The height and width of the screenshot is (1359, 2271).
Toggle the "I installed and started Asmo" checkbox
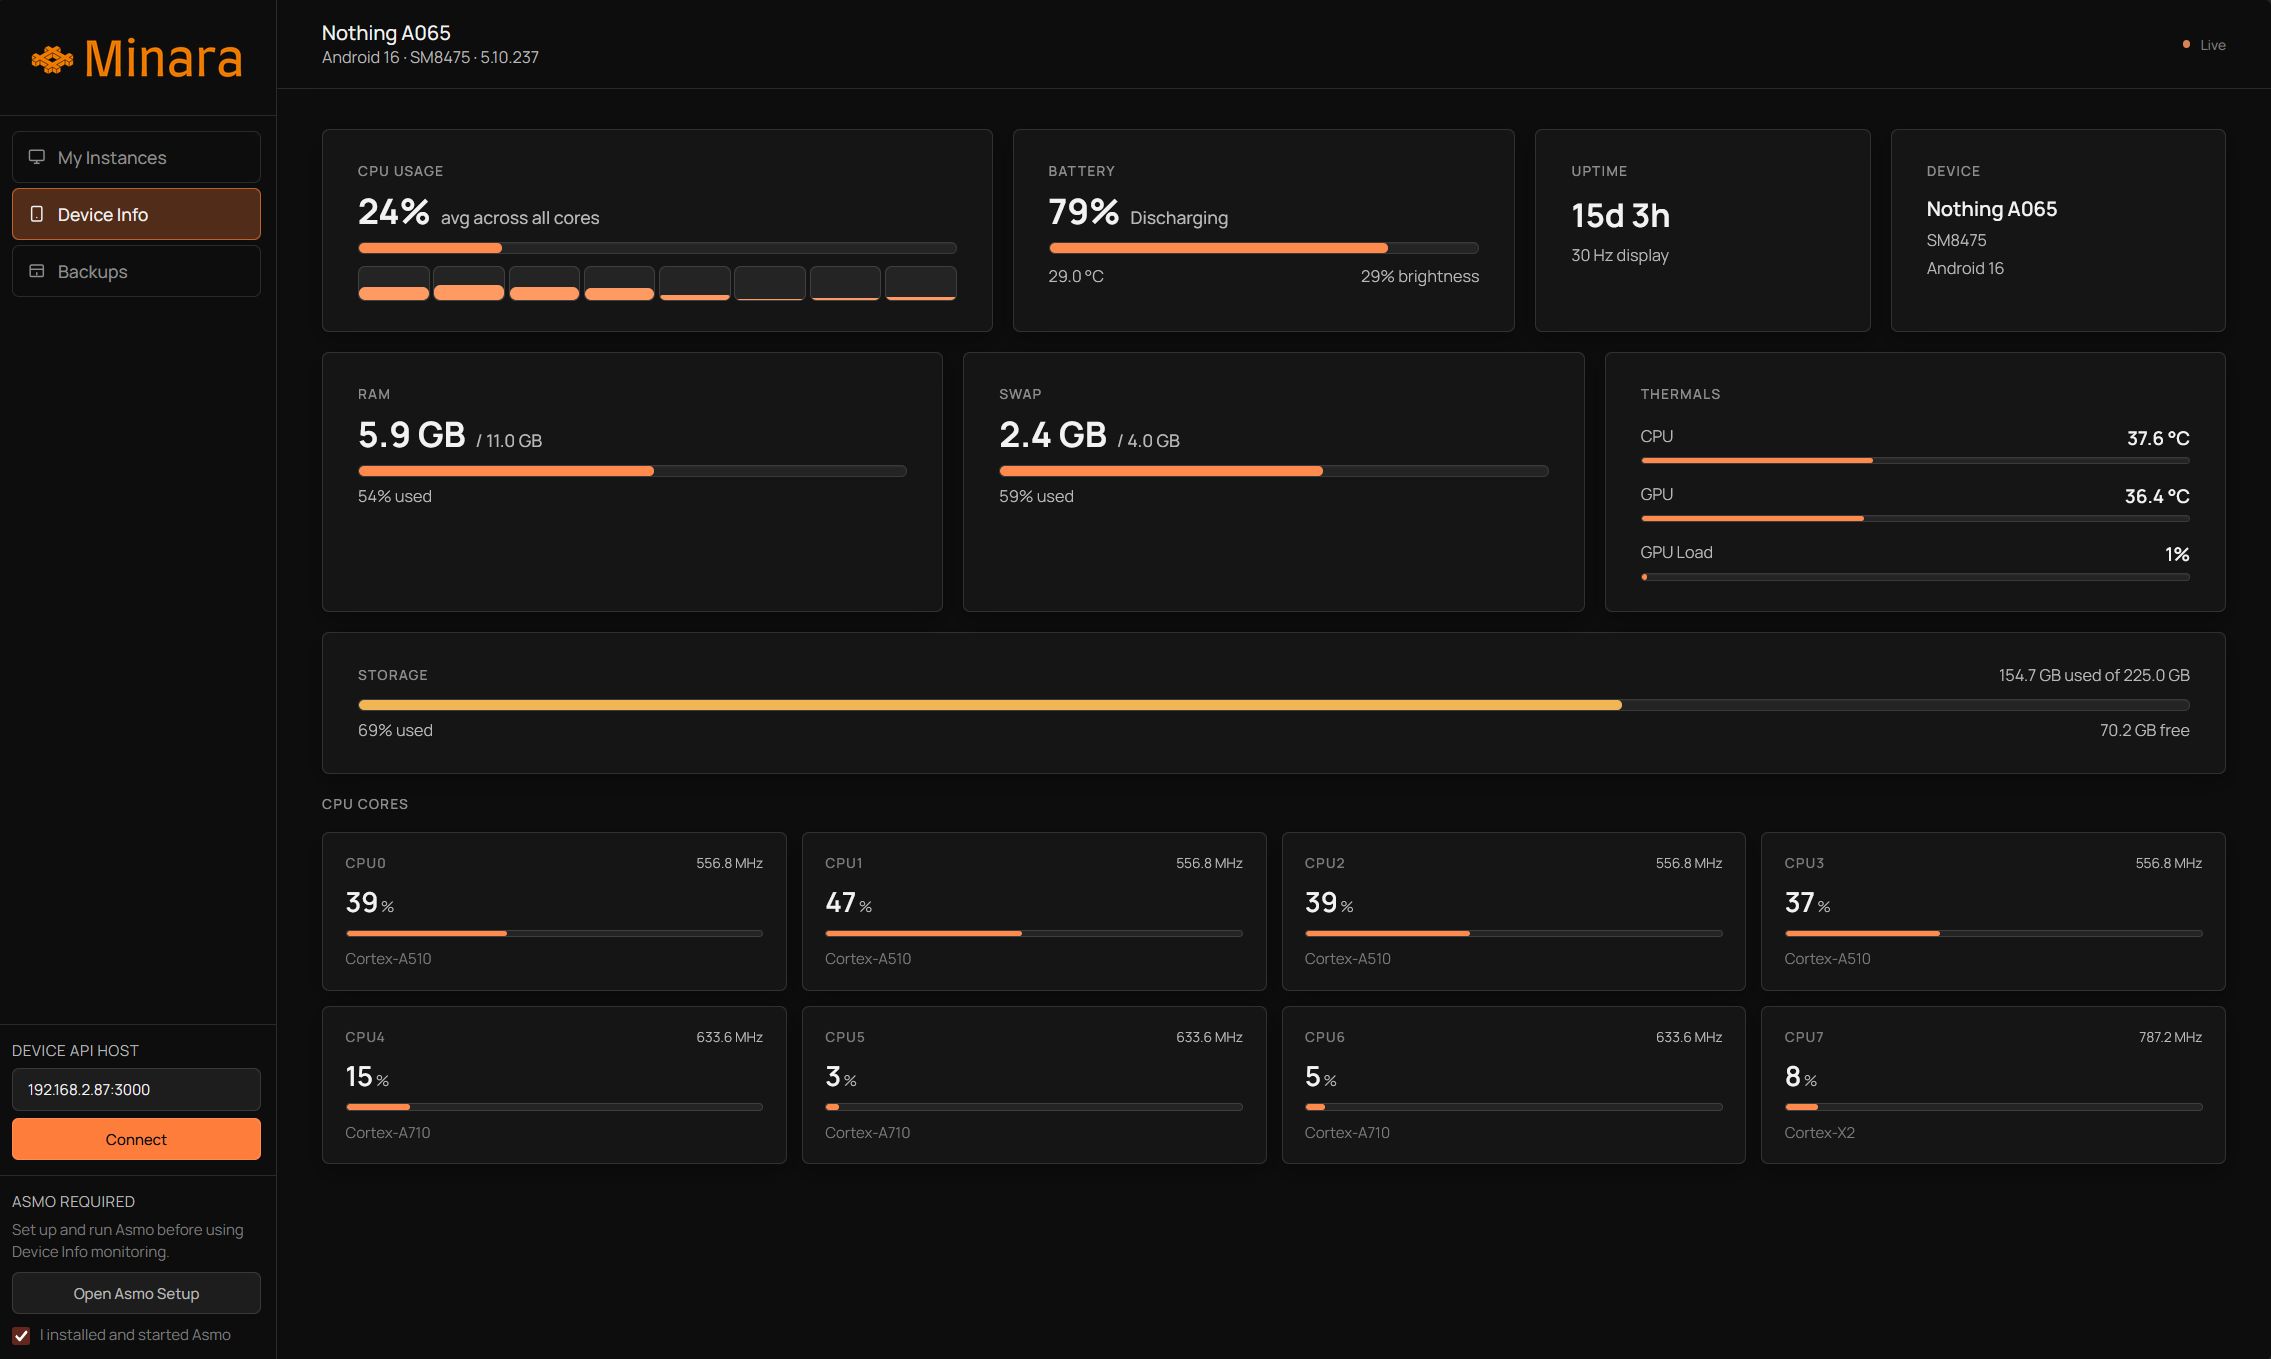tap(21, 1335)
